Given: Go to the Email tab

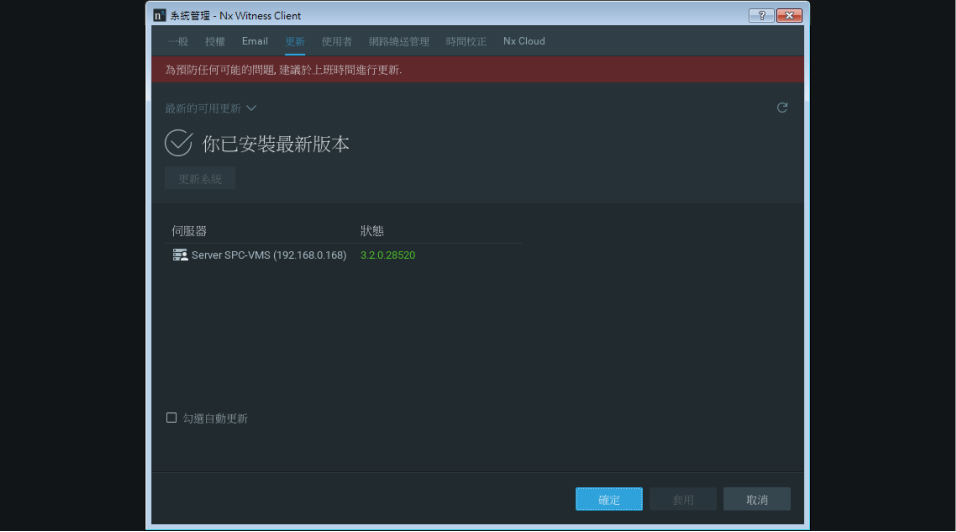Looking at the screenshot, I should pyautogui.click(x=255, y=41).
